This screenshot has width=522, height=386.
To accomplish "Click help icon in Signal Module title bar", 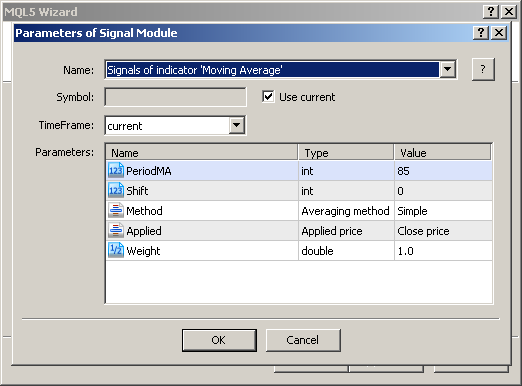I will pyautogui.click(x=481, y=33).
